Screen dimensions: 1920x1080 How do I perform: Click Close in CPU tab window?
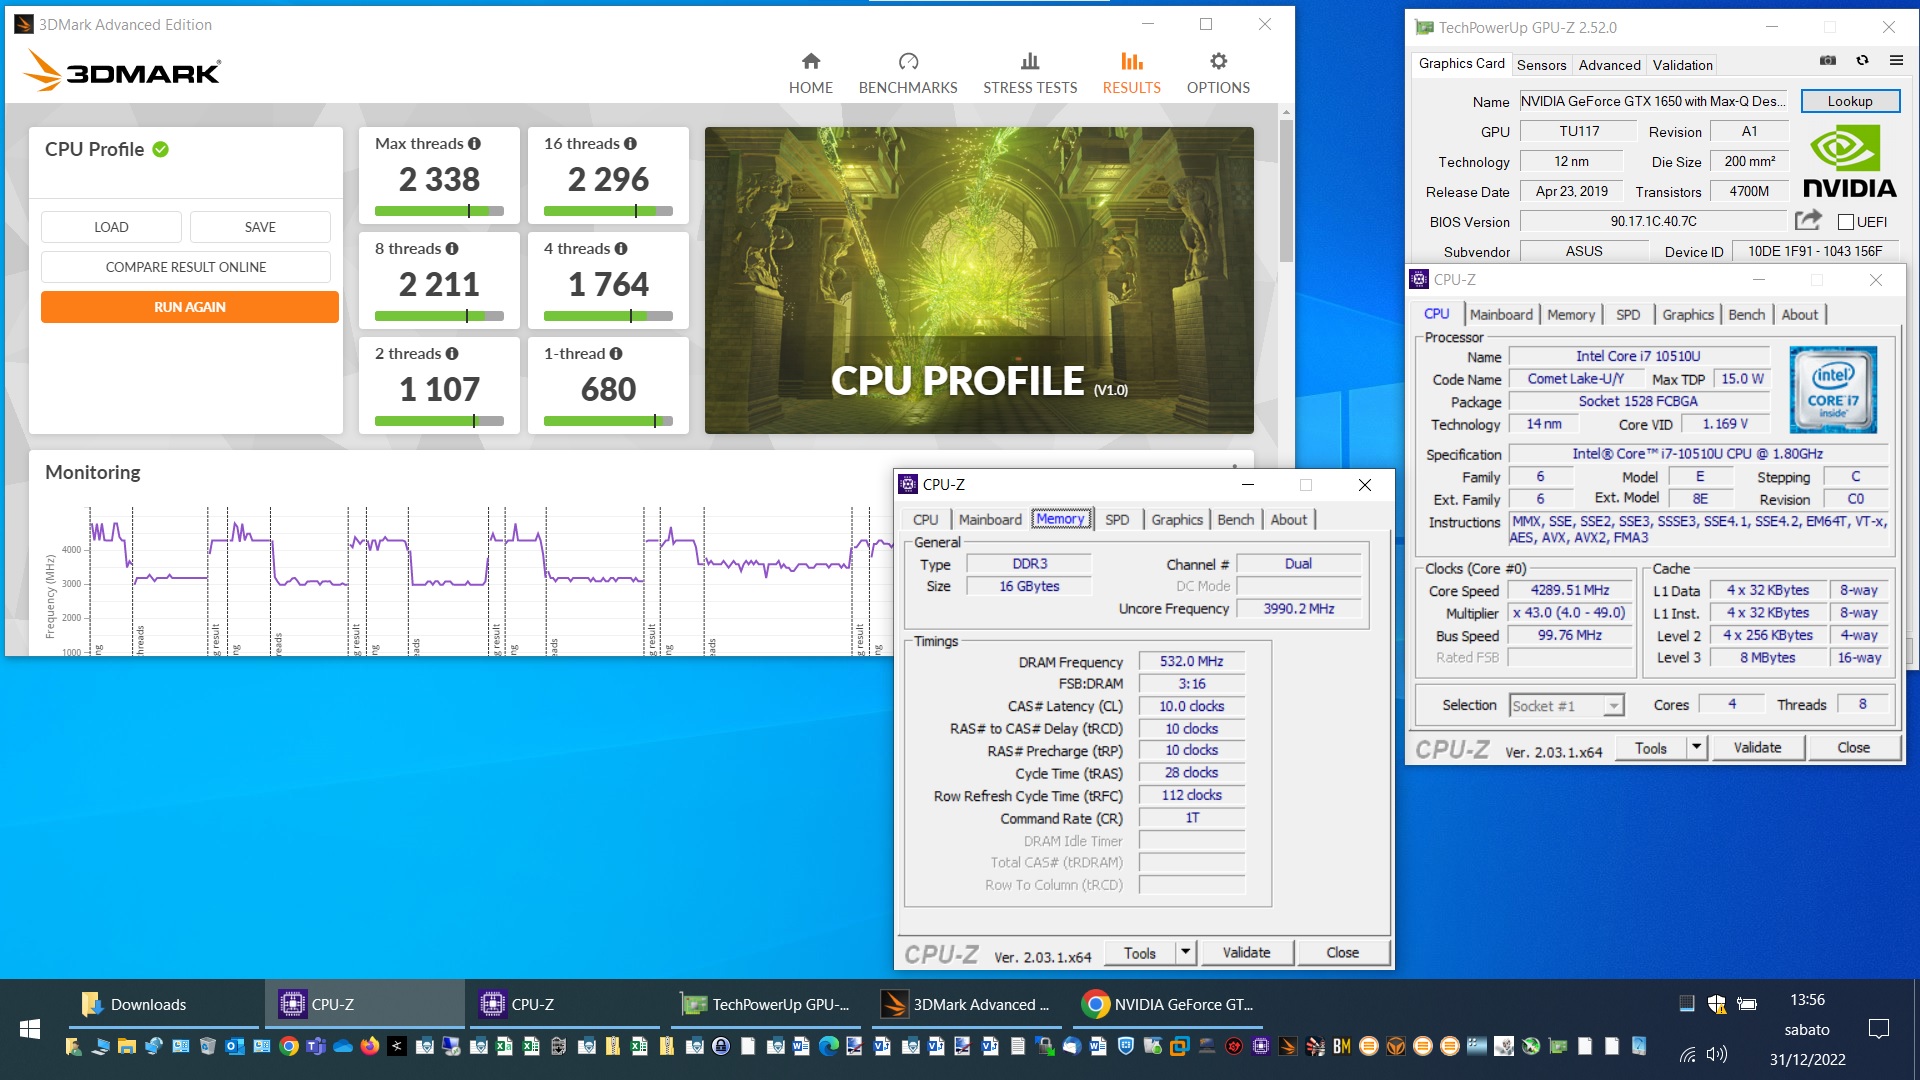pos(1853,747)
